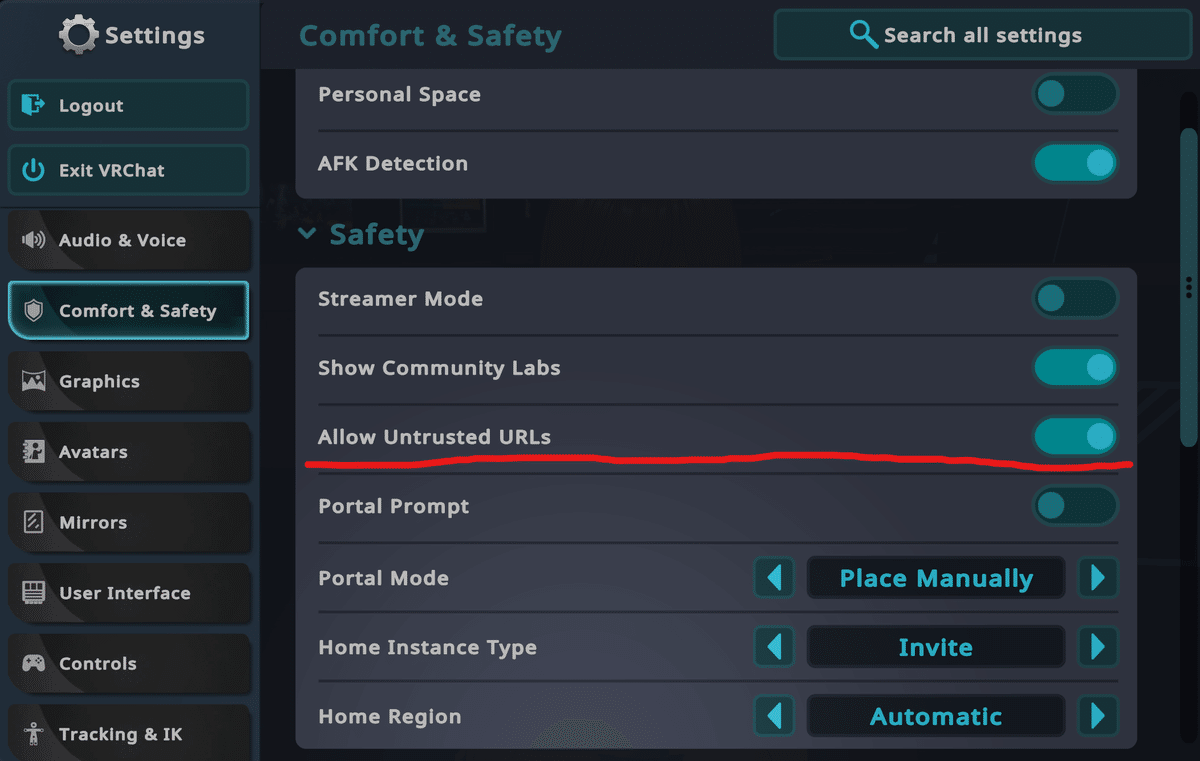Click the Mirrors sidebar icon
Viewport: 1200px width, 761px height.
click(33, 522)
